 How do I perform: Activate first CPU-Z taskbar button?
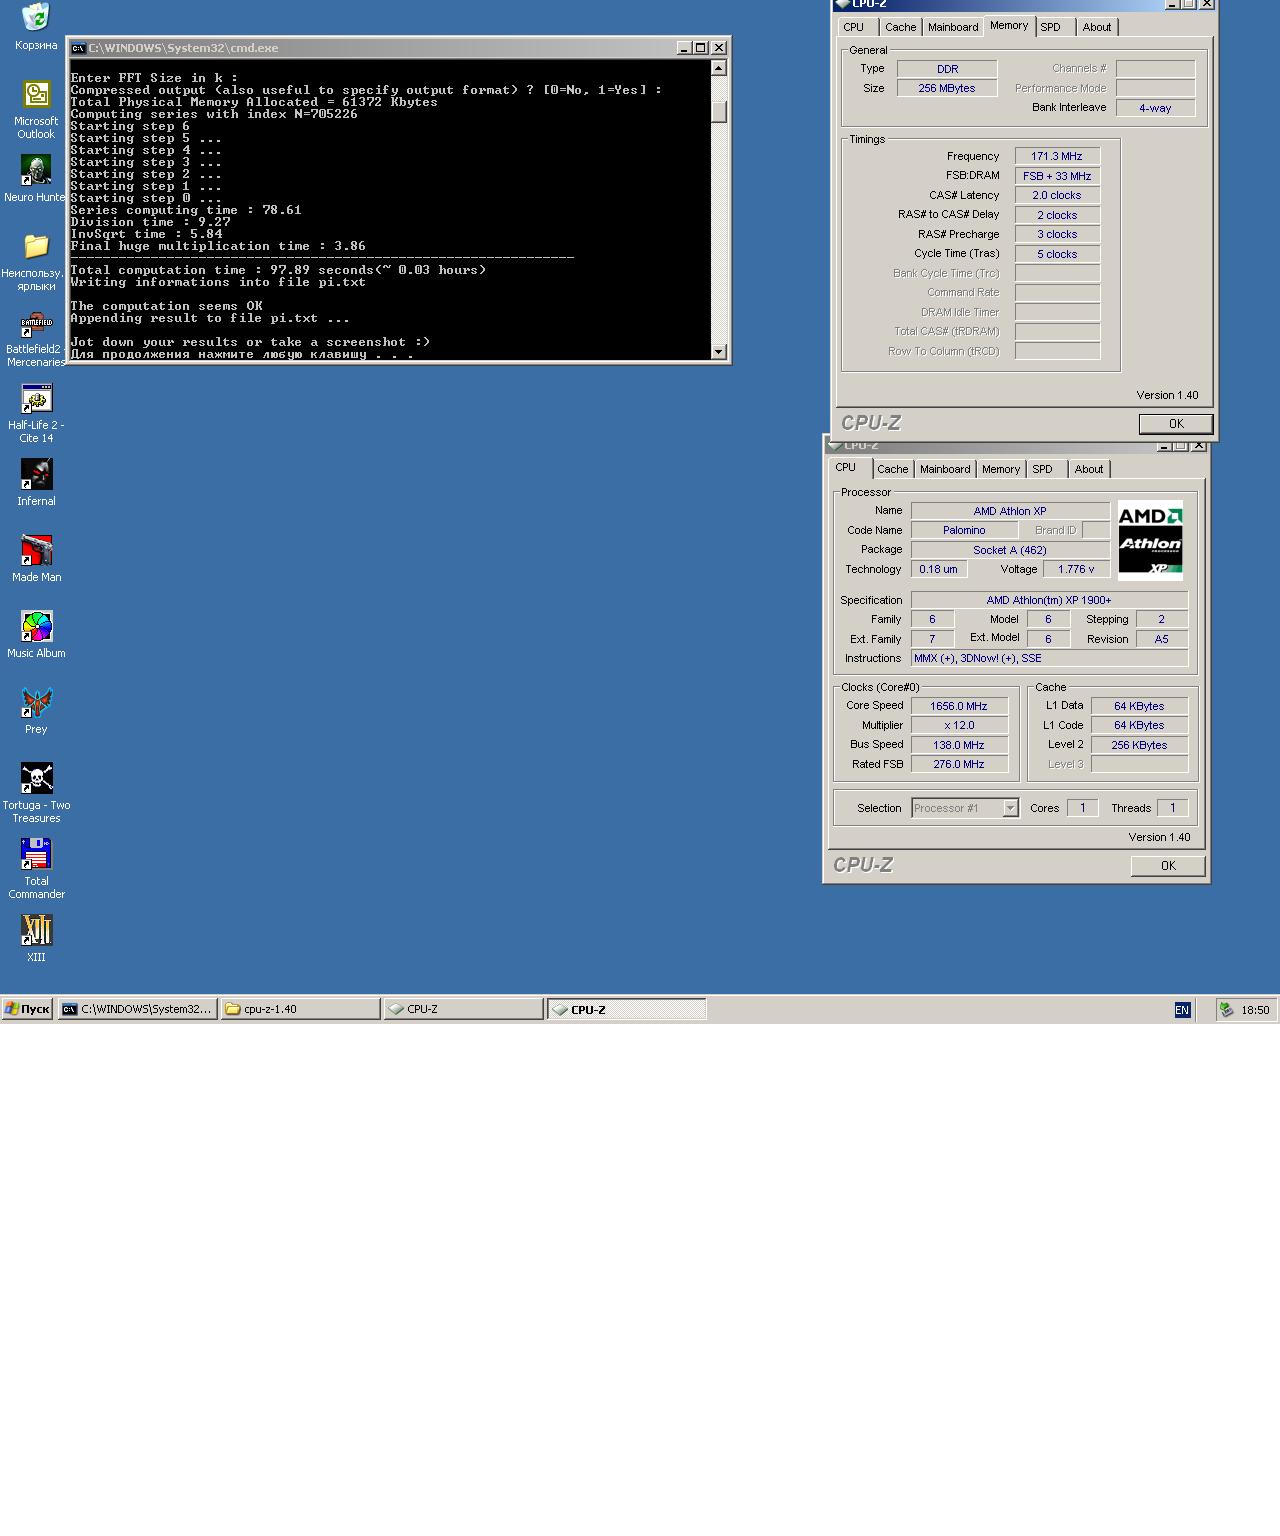tap(463, 1009)
